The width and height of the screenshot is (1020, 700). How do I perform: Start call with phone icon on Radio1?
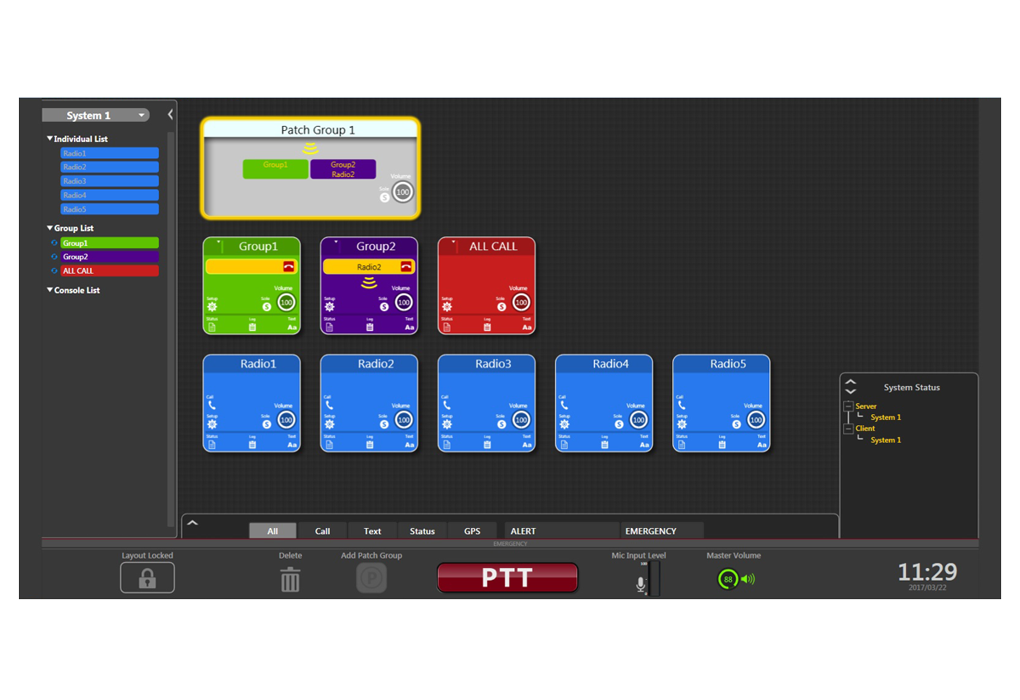[211, 405]
